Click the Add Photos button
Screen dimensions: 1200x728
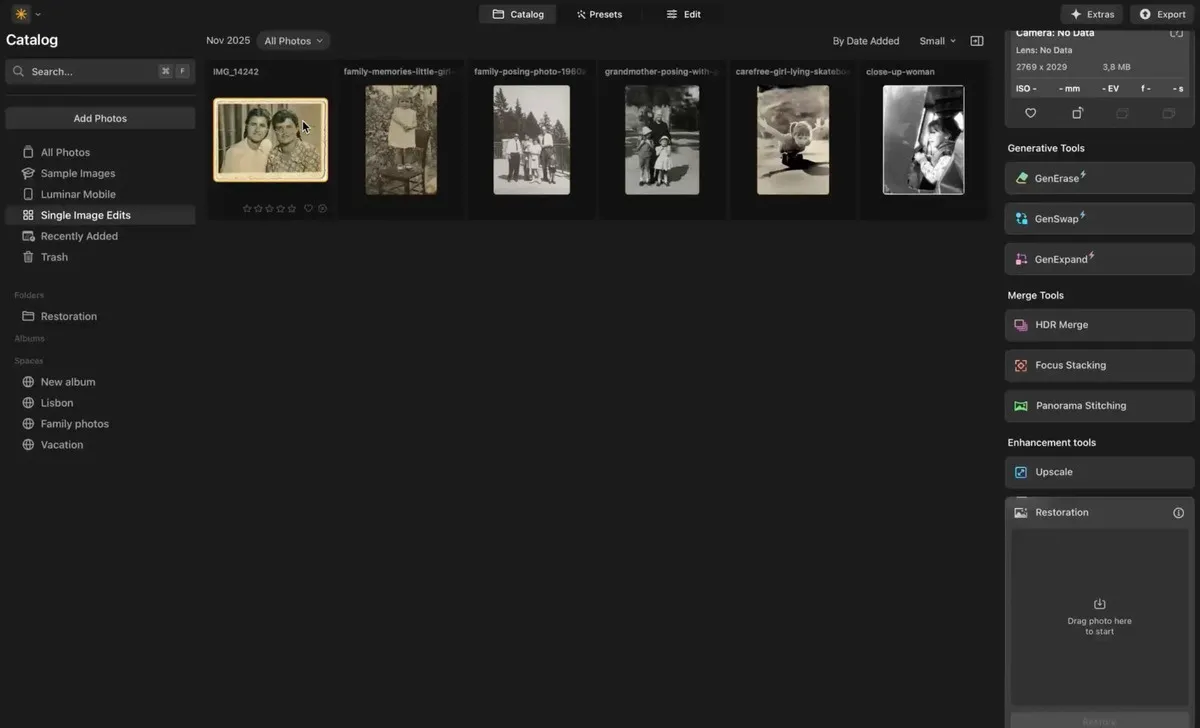[x=100, y=117]
